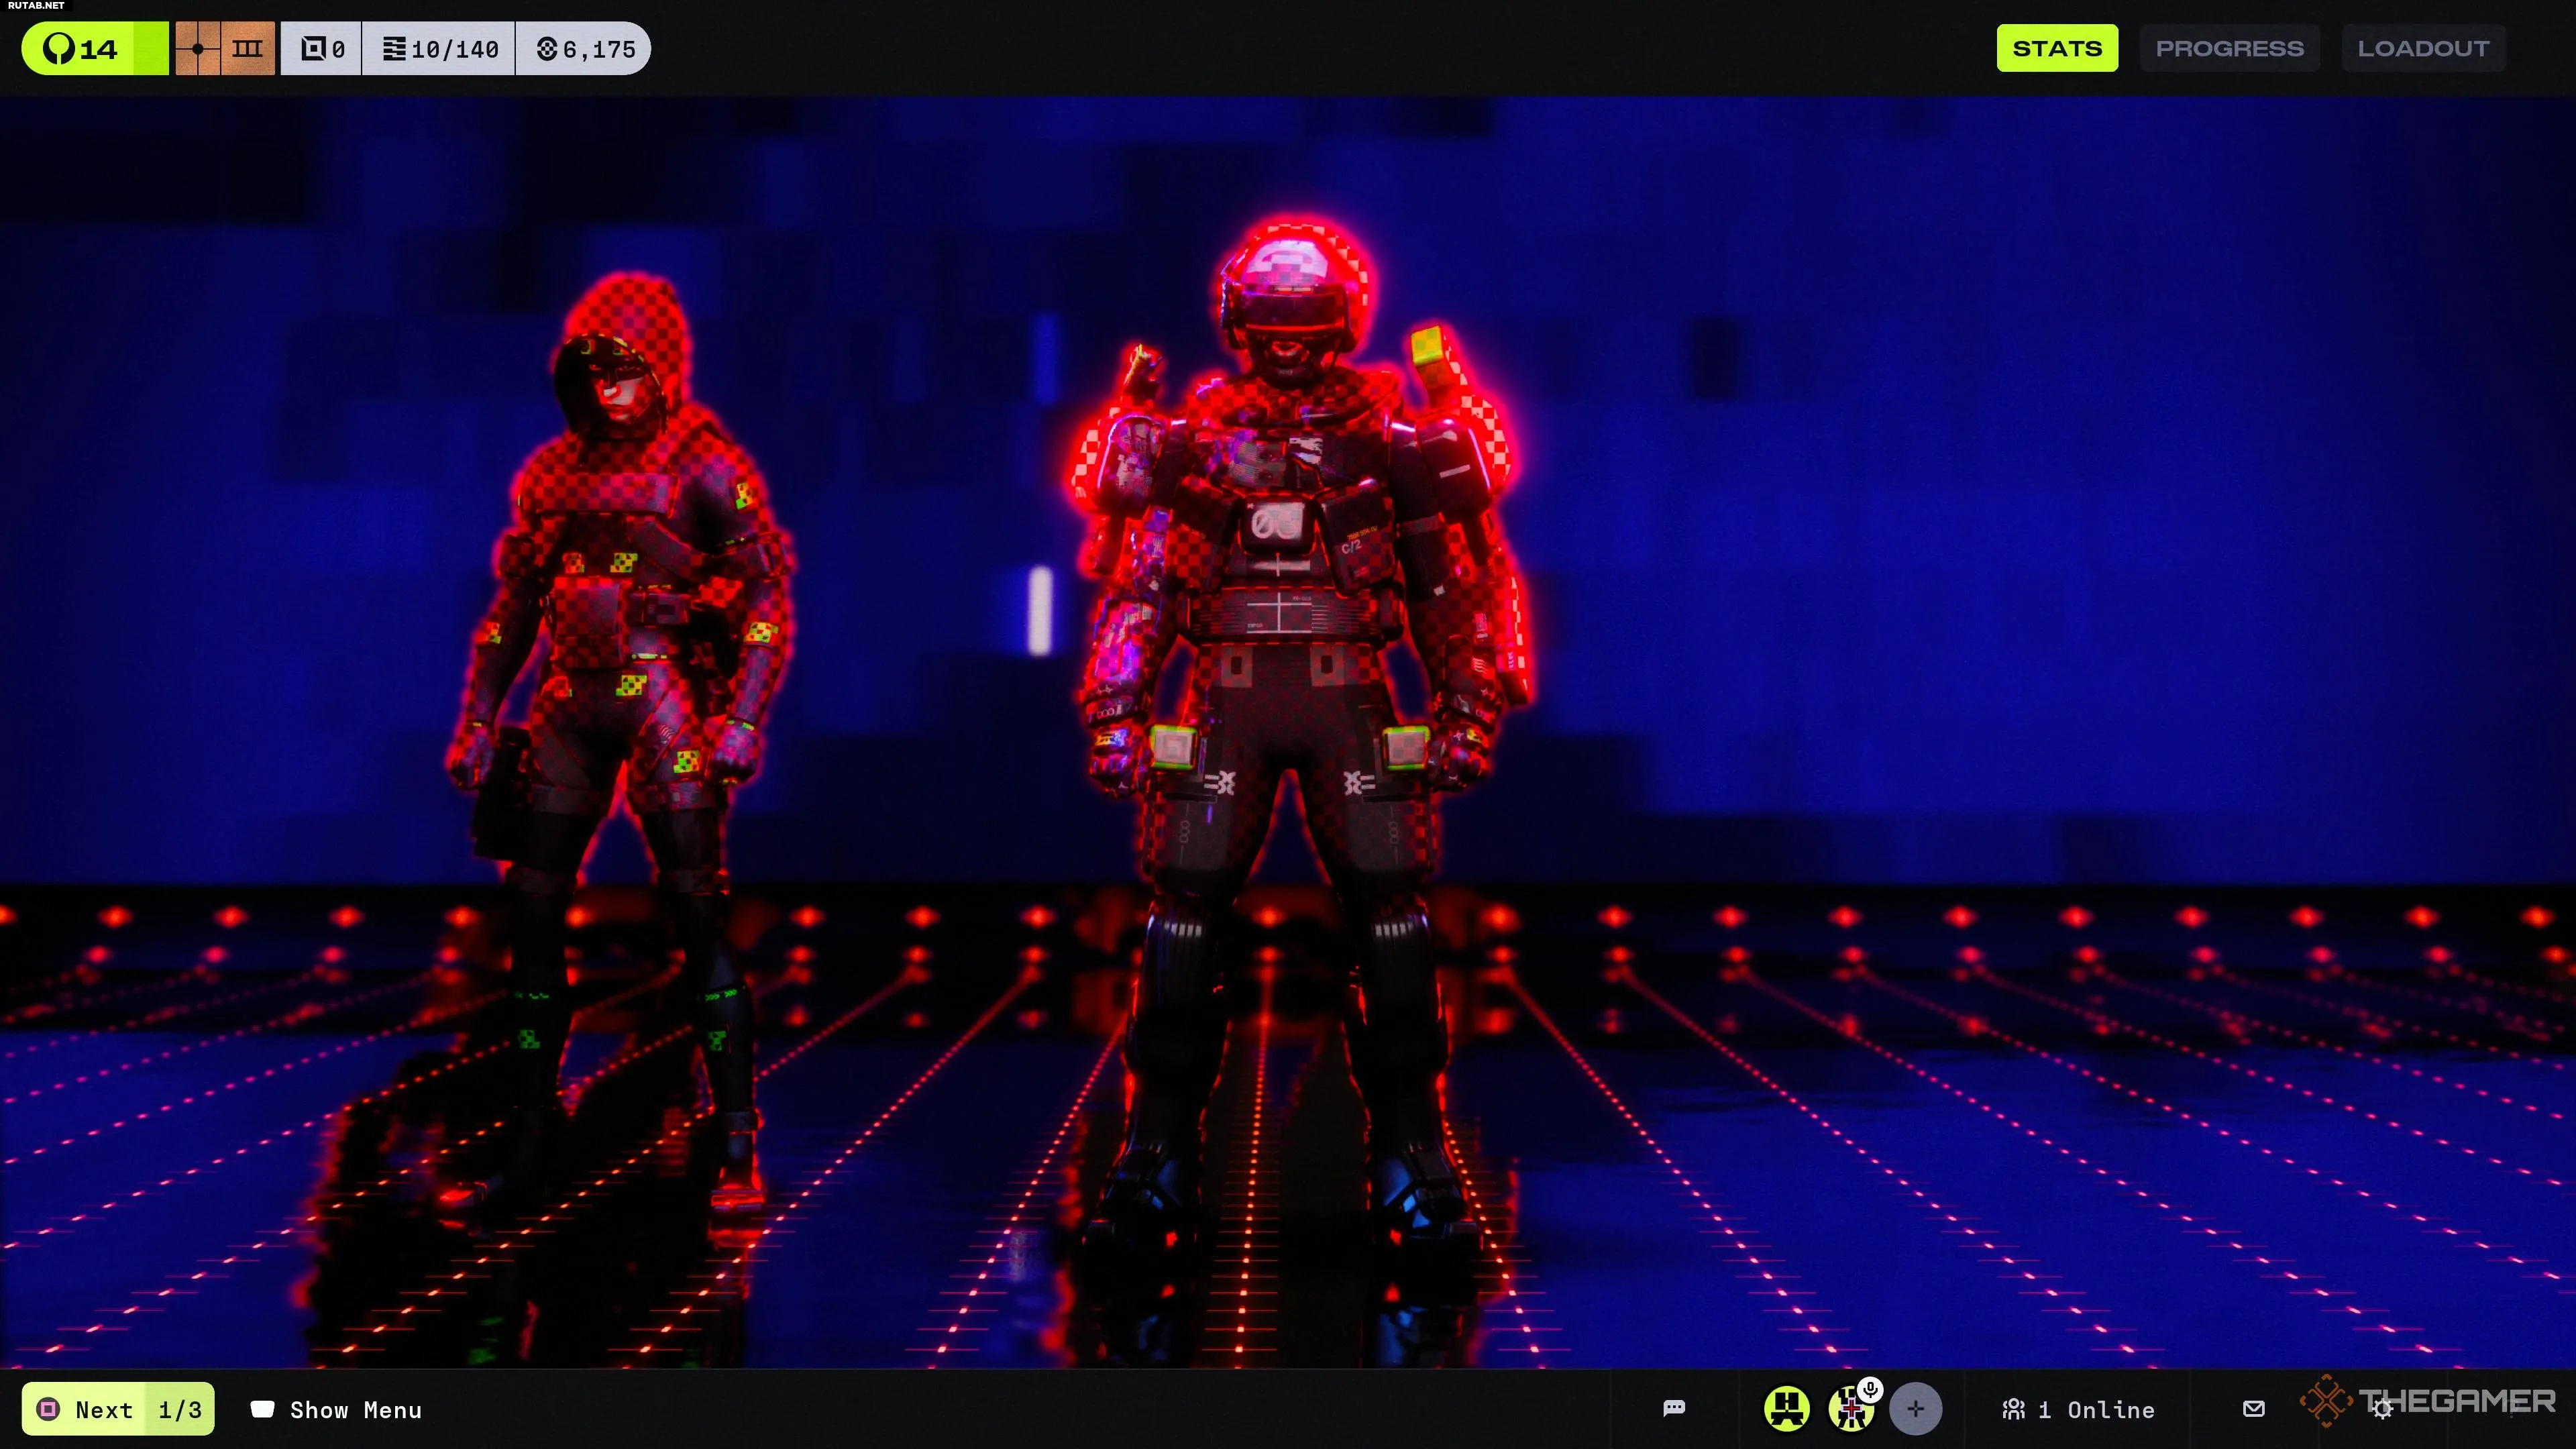The width and height of the screenshot is (2576, 1449).
Task: Click the level 14 runner badge
Action: tap(94, 49)
